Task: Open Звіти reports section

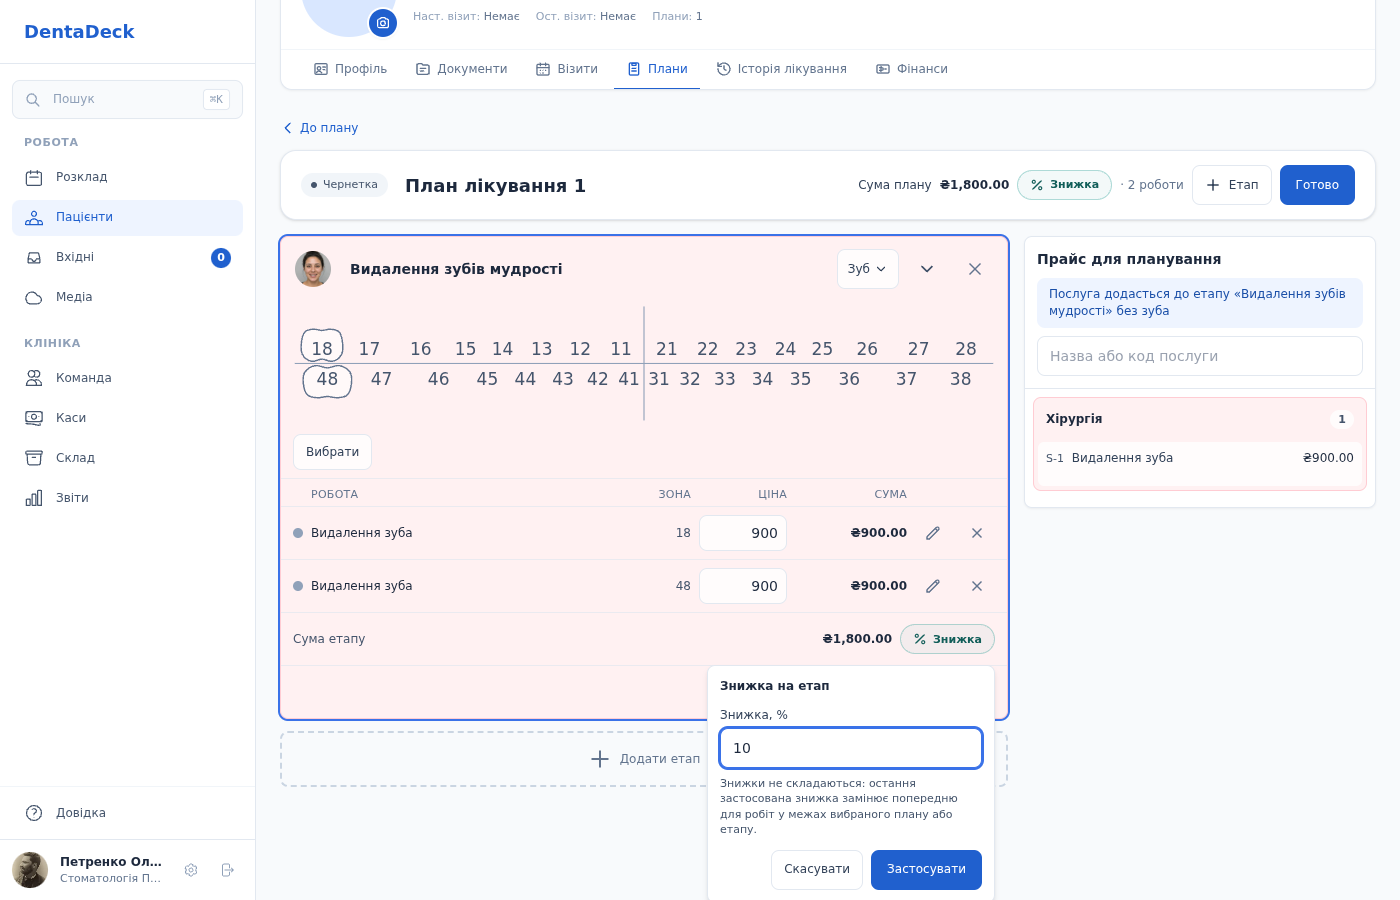Action: (x=127, y=498)
